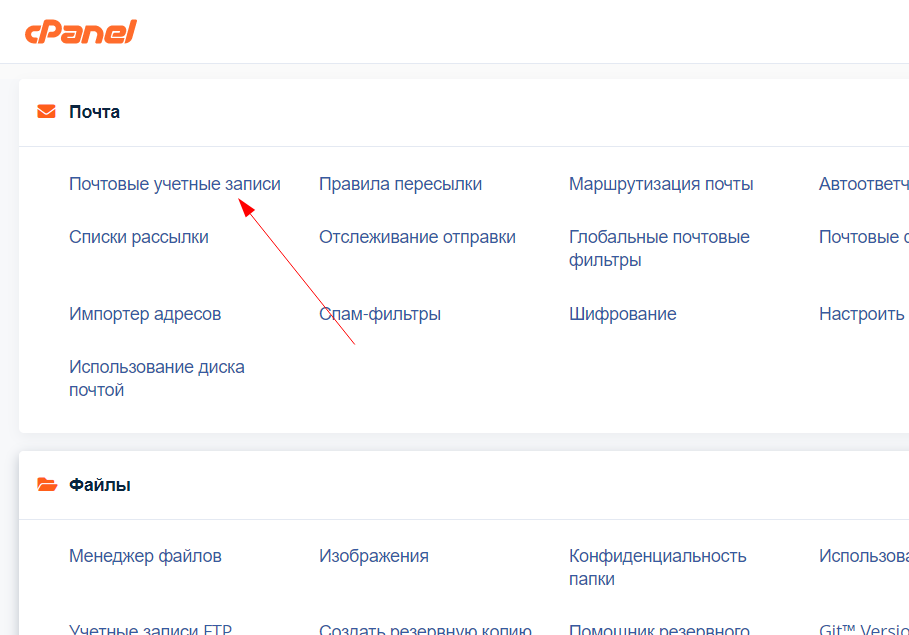
Task: Open Изображения tool
Action: tap(373, 556)
